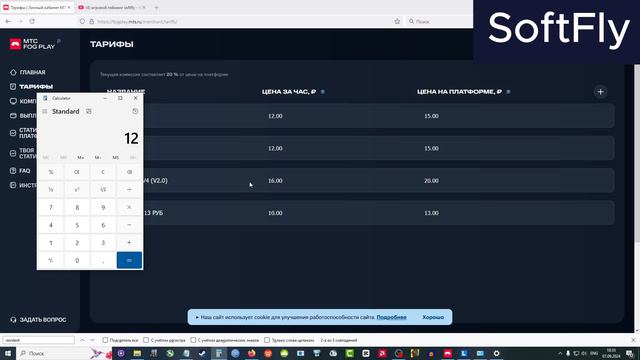Bookmark this page with the star icon
The image size is (640, 360).
[x=397, y=21]
